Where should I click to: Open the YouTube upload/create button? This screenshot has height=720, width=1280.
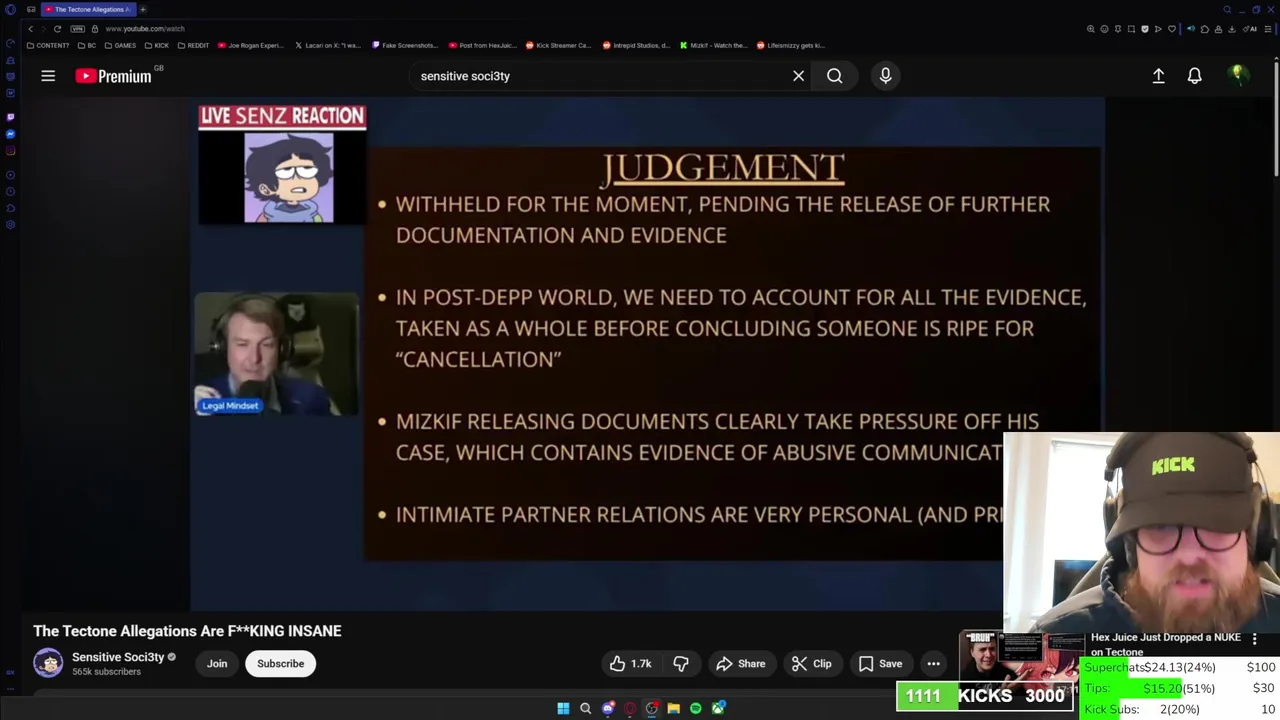click(x=1158, y=76)
